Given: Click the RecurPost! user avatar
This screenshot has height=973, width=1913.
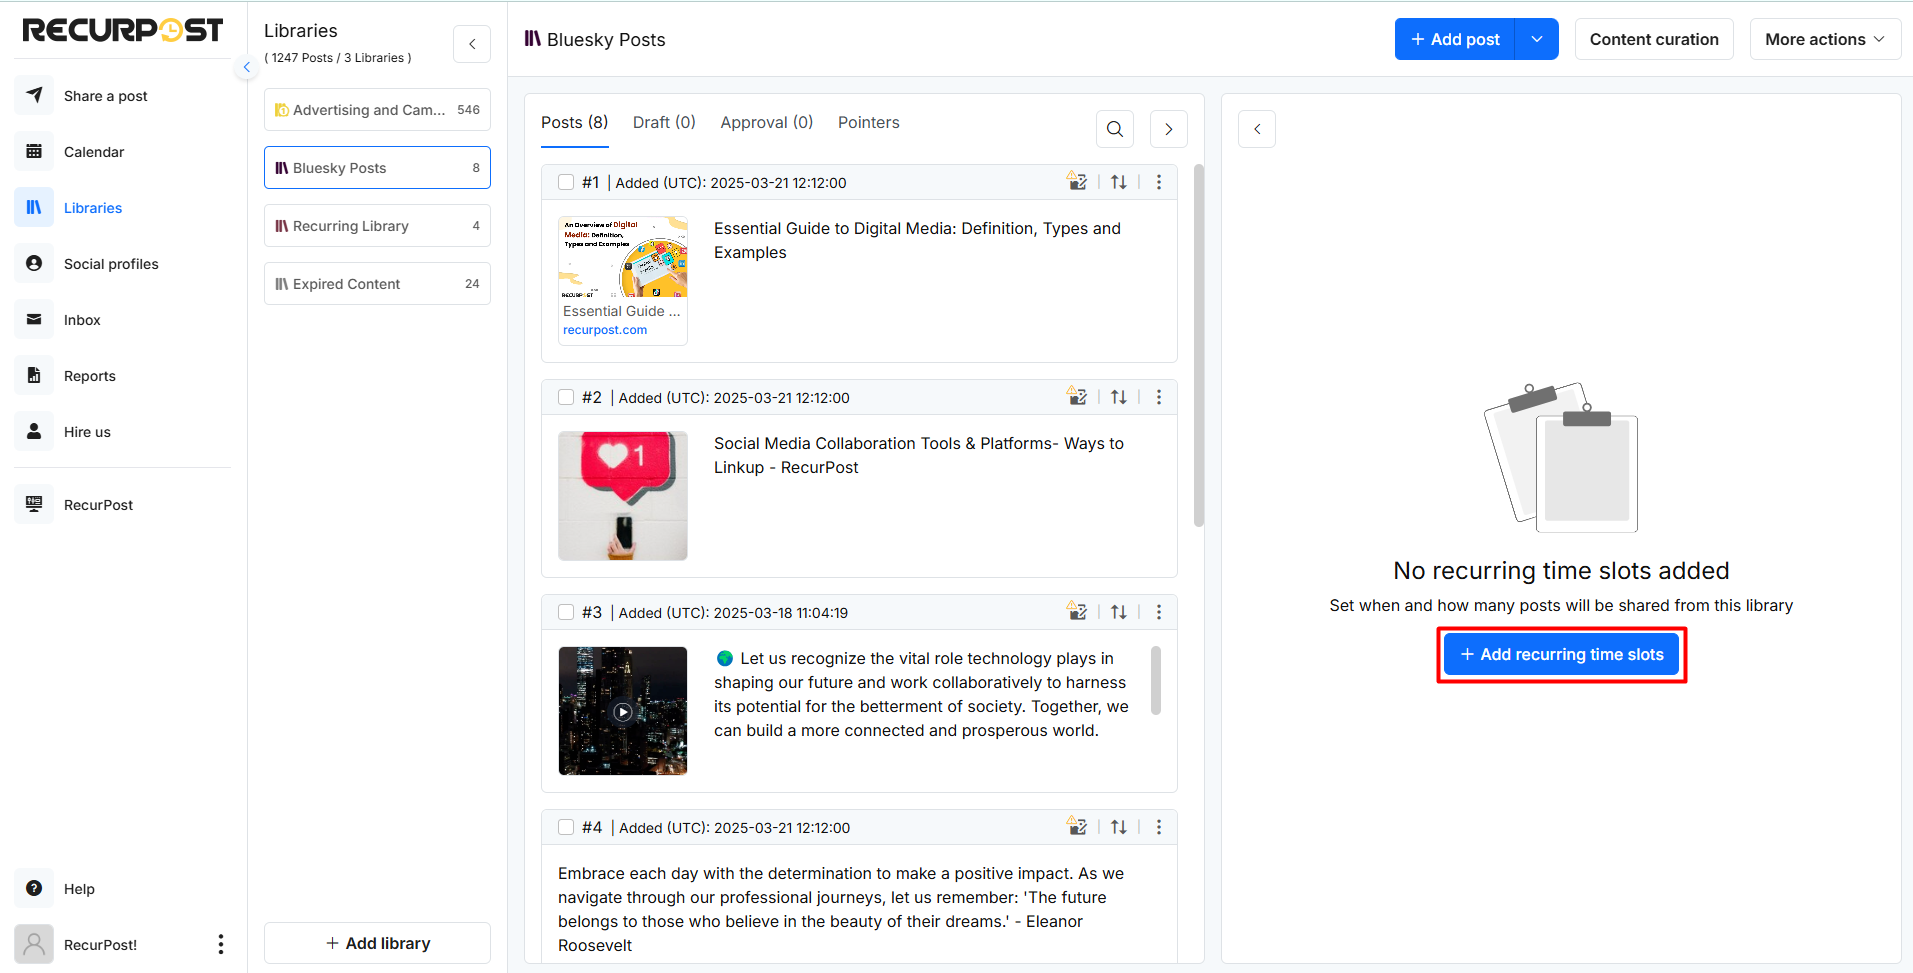Looking at the screenshot, I should (34, 944).
